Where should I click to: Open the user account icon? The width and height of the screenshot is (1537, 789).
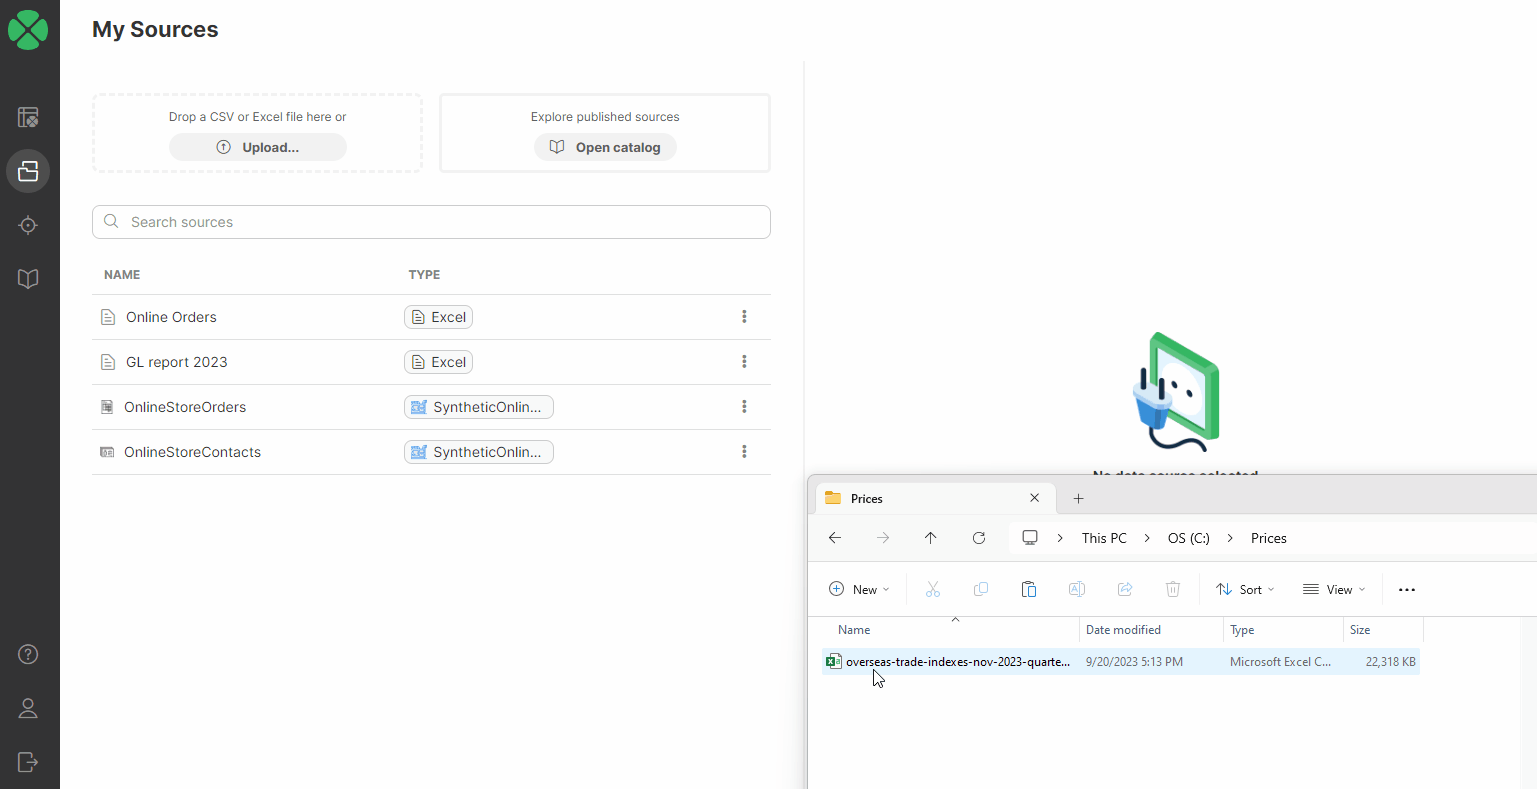tap(28, 710)
